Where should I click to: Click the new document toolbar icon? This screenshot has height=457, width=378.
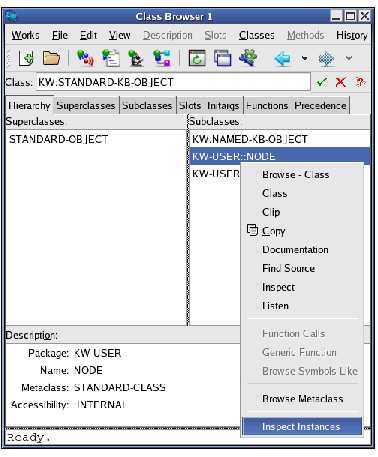26,58
